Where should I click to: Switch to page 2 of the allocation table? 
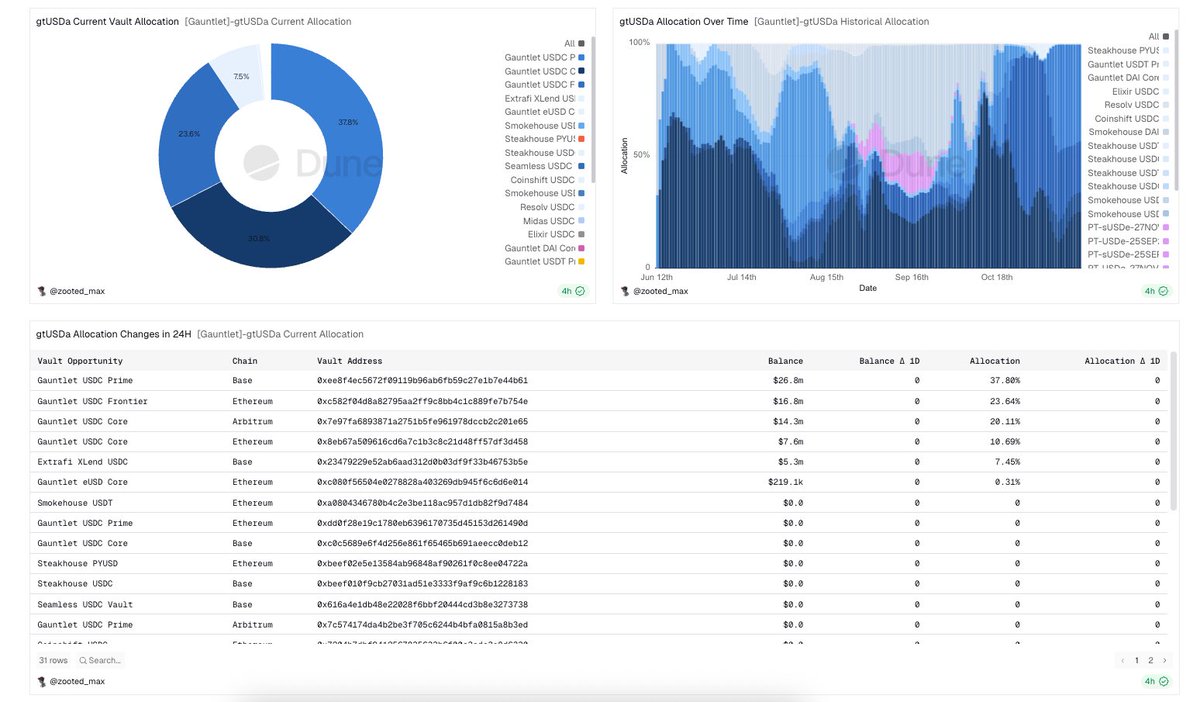[1150, 660]
